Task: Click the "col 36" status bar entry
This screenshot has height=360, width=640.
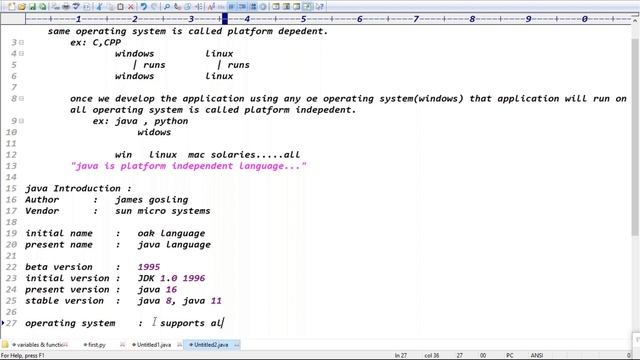Action: coord(431,356)
